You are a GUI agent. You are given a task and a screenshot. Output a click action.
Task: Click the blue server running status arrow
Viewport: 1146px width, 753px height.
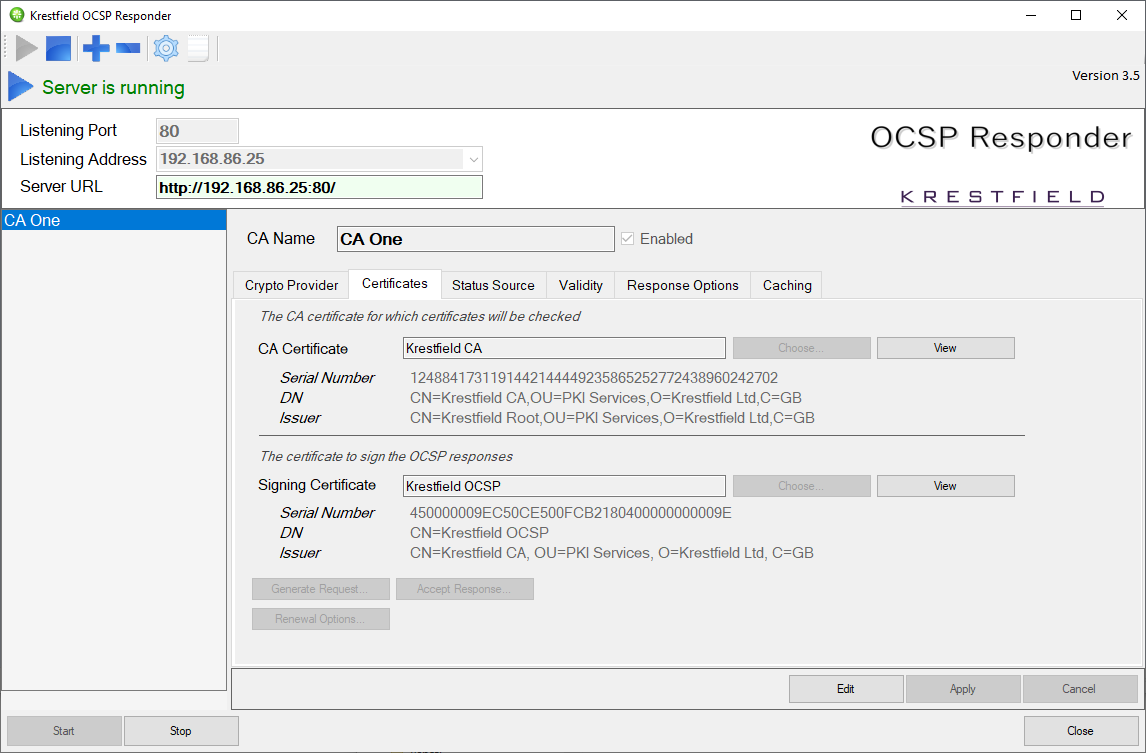click(x=20, y=86)
